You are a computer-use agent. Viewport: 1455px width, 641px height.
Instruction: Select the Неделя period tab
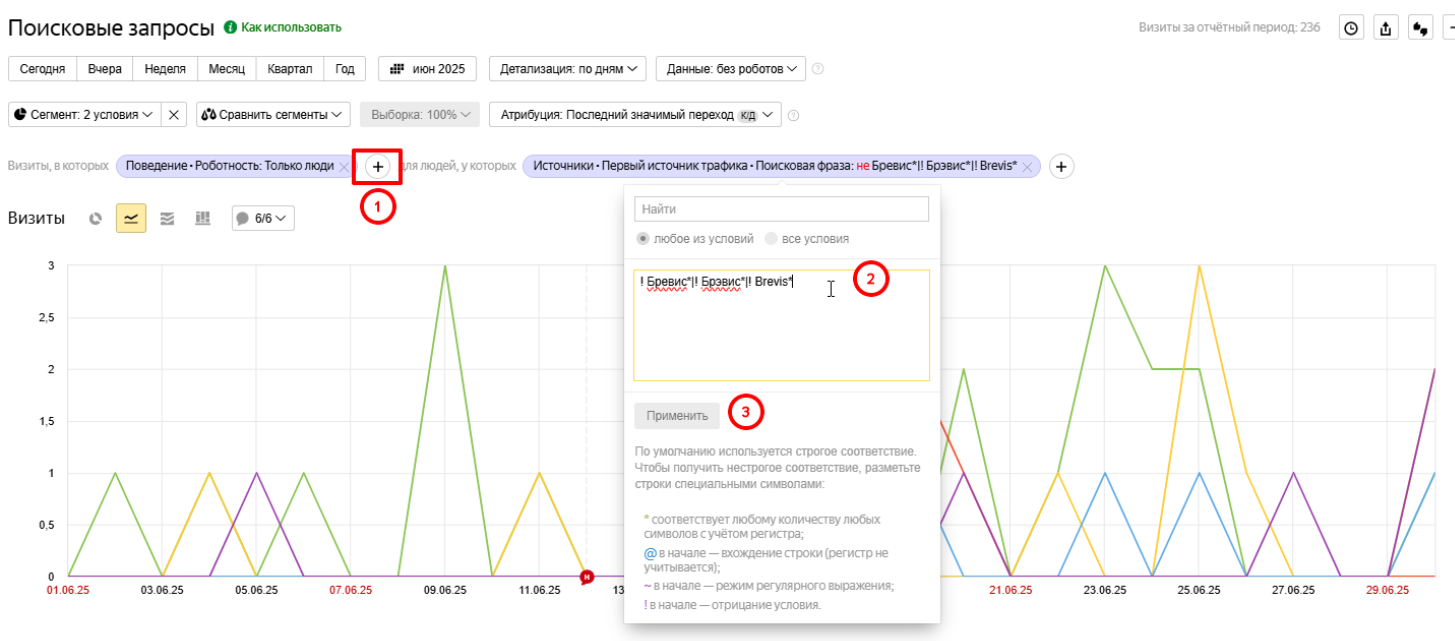[165, 69]
